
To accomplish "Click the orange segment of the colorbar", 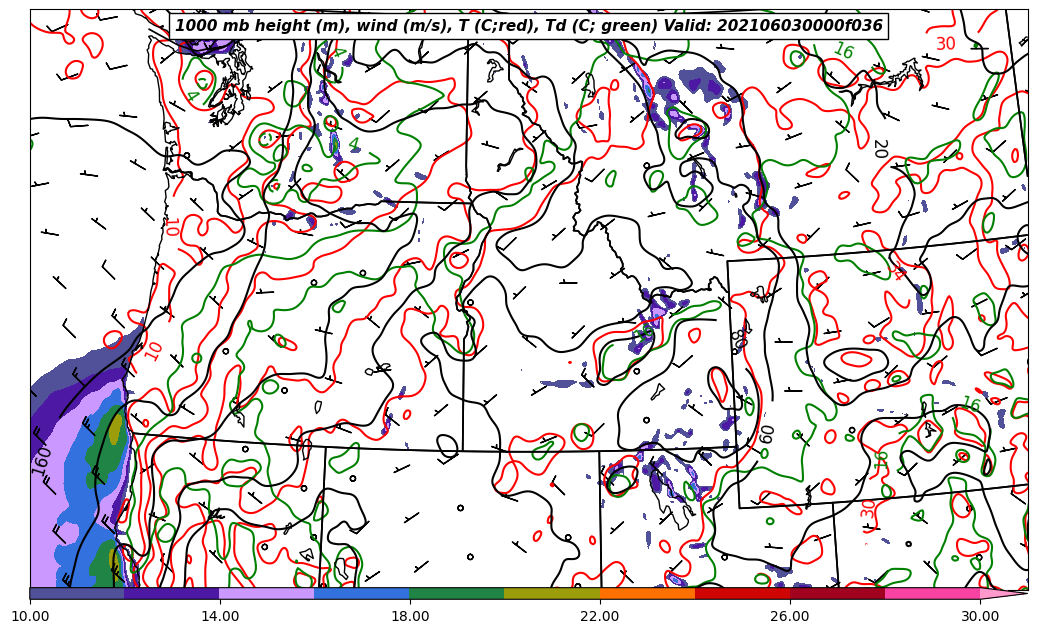I will tap(647, 593).
